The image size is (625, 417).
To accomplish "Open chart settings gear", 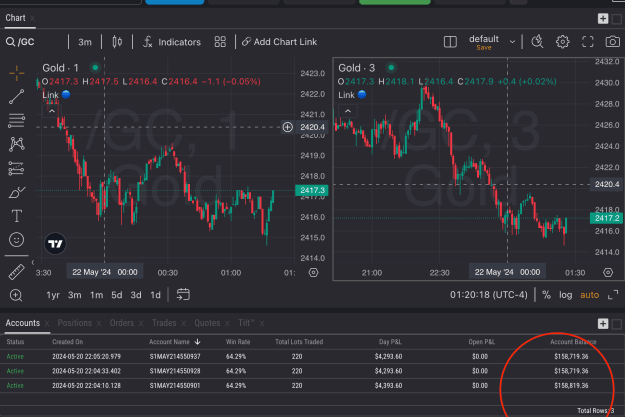I will pos(562,41).
